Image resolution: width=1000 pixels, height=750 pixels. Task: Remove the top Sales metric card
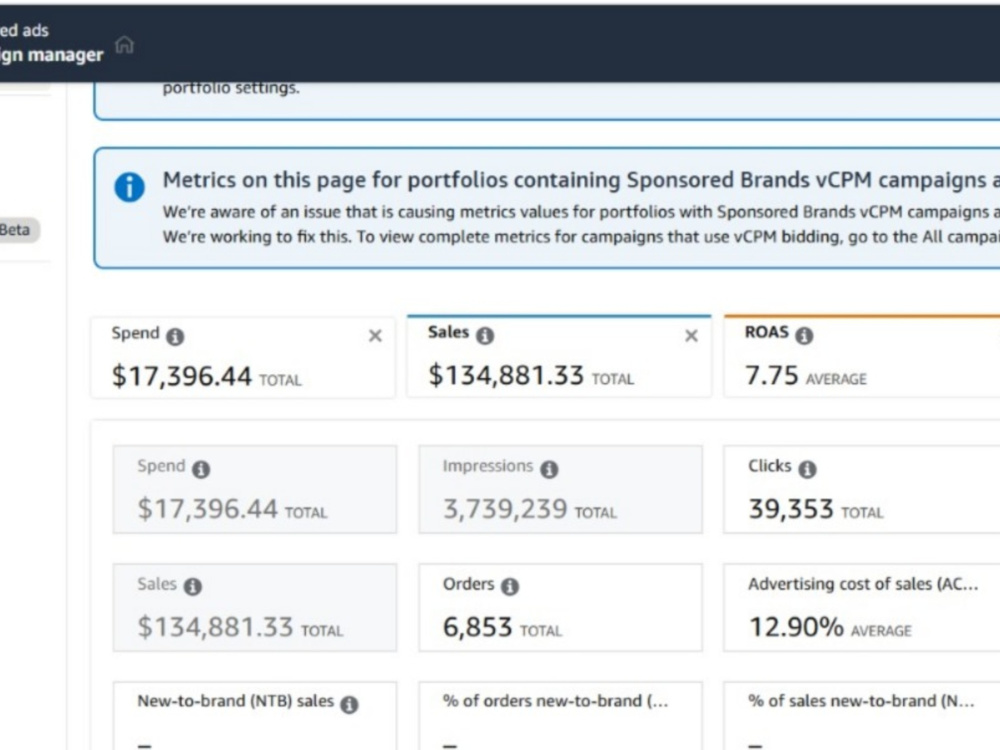click(x=691, y=335)
